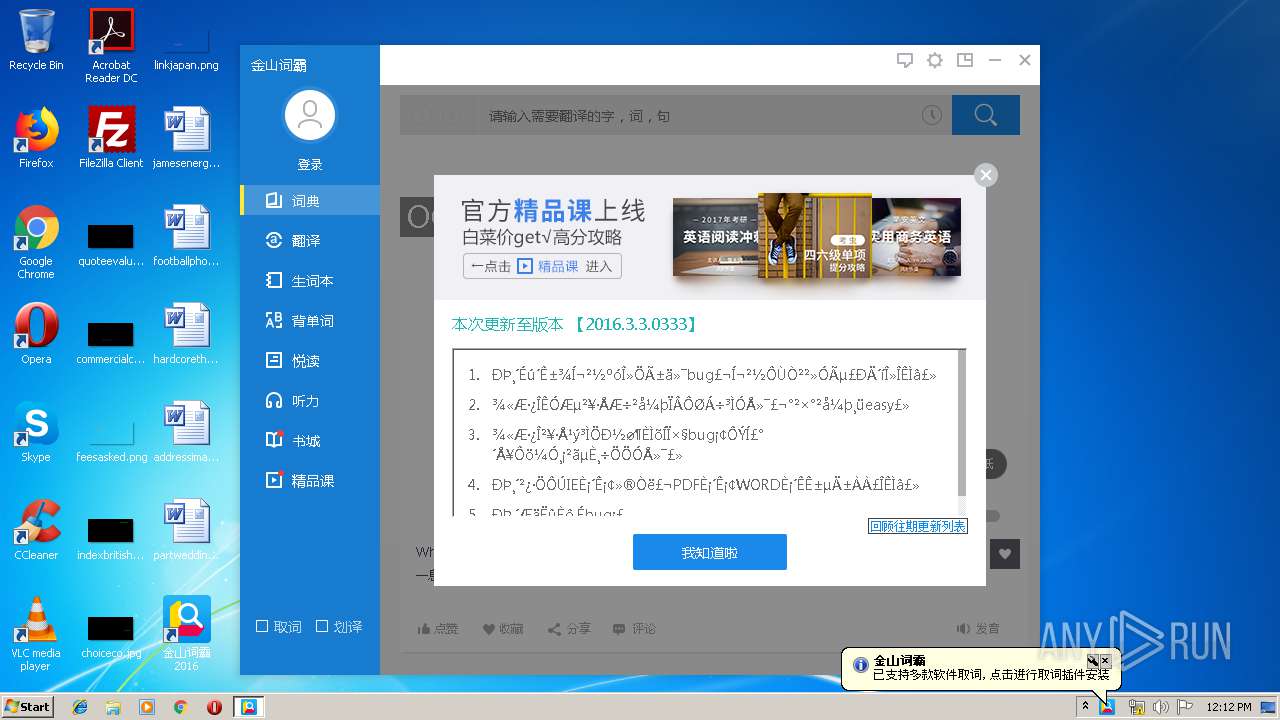Click the 四六级单项 course thumbnail
This screenshot has width=1280, height=720.
click(x=815, y=236)
